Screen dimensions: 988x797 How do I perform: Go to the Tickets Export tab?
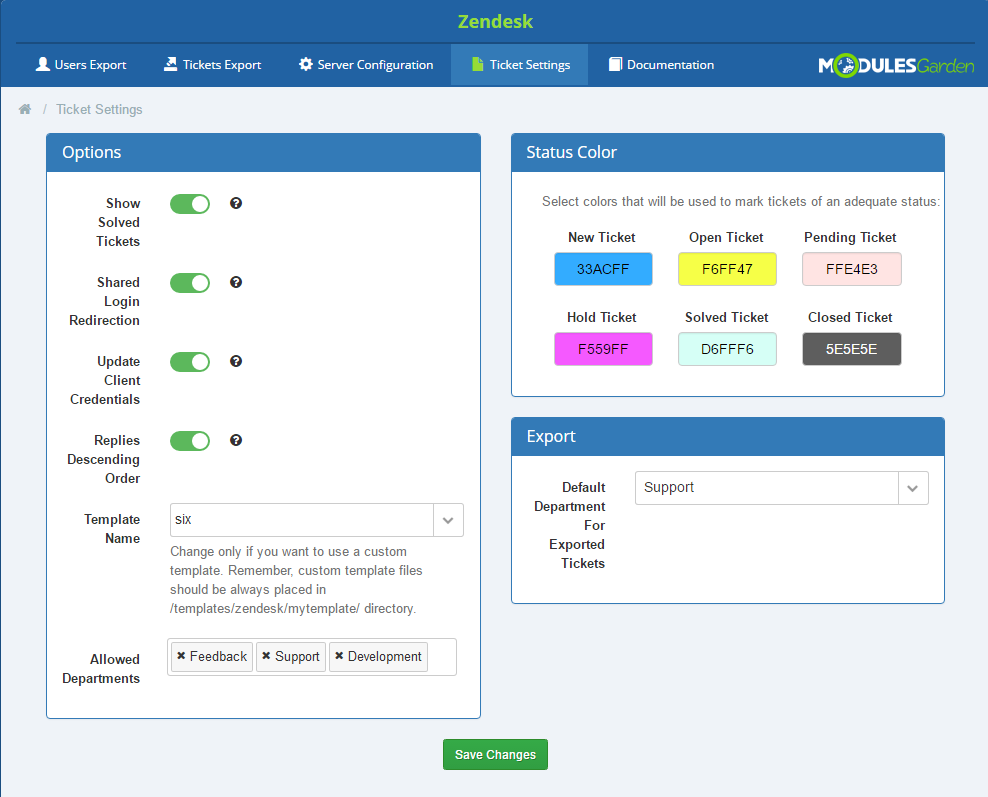click(212, 65)
